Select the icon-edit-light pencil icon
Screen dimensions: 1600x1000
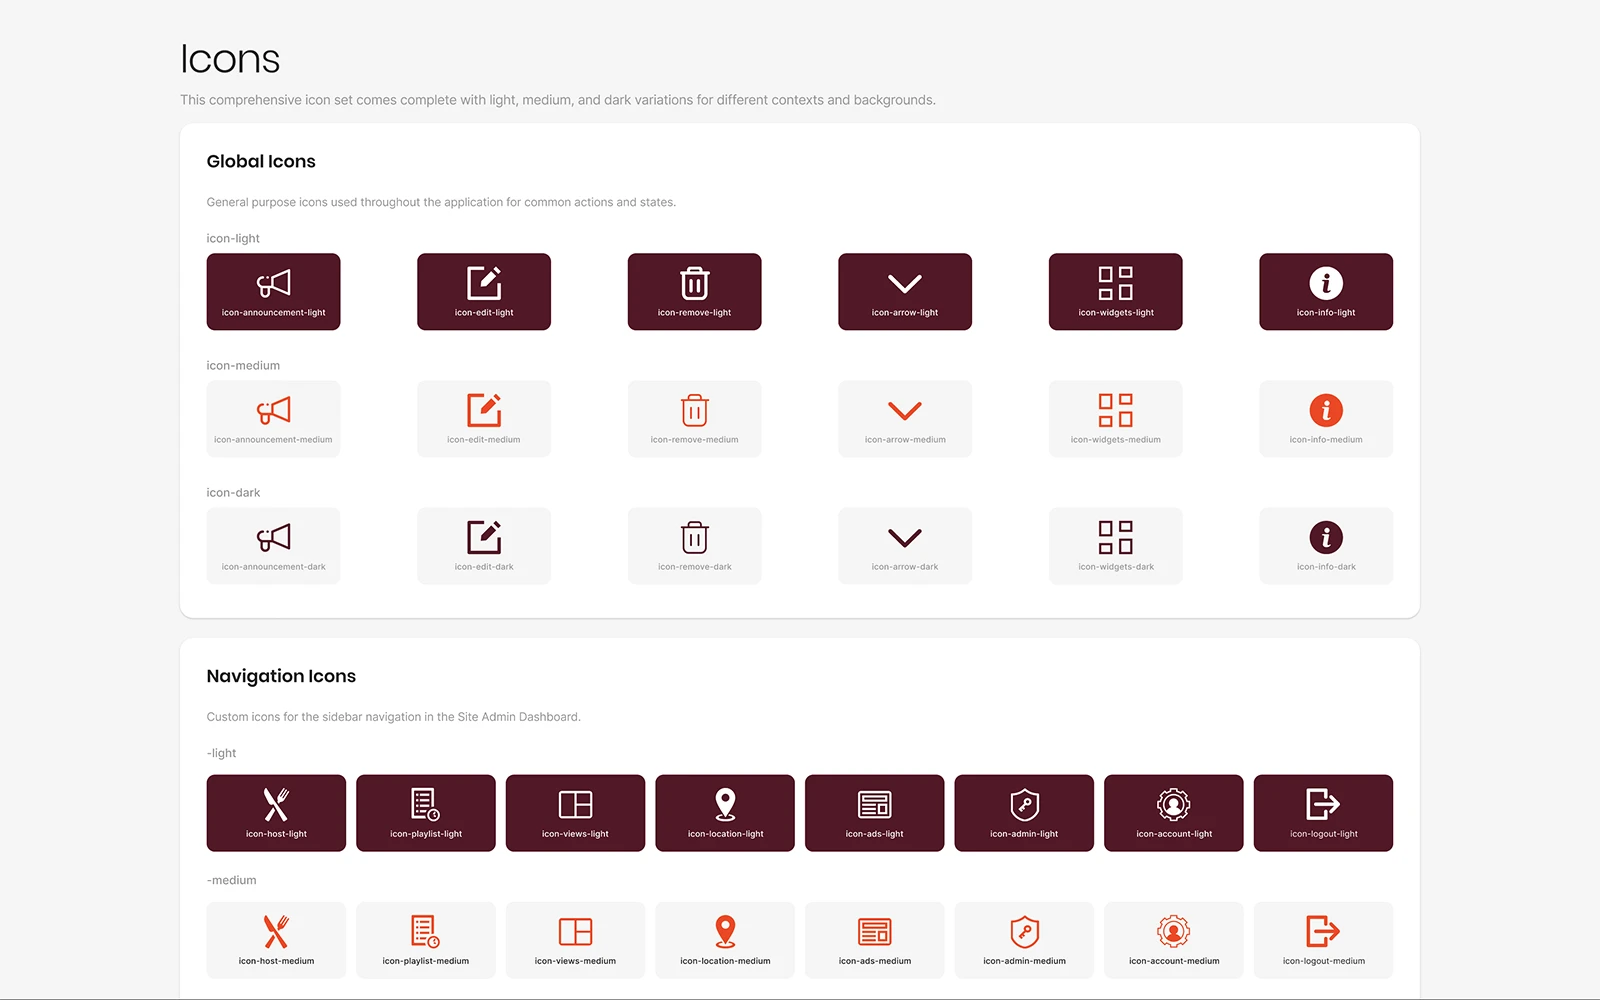(x=484, y=283)
